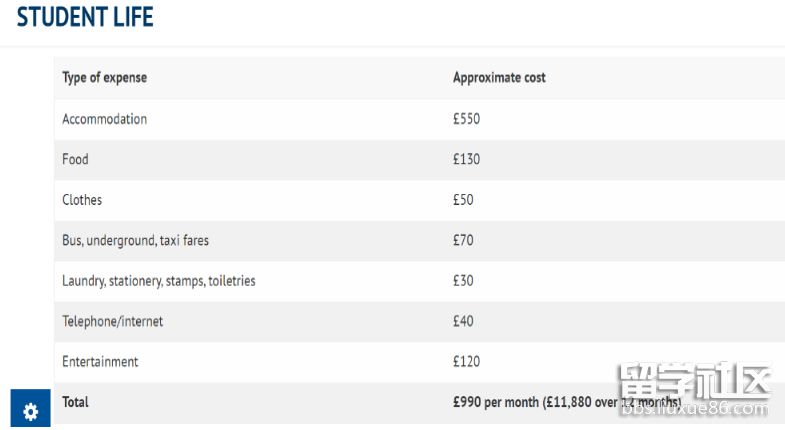Click the Clothes expense label

pos(82,200)
